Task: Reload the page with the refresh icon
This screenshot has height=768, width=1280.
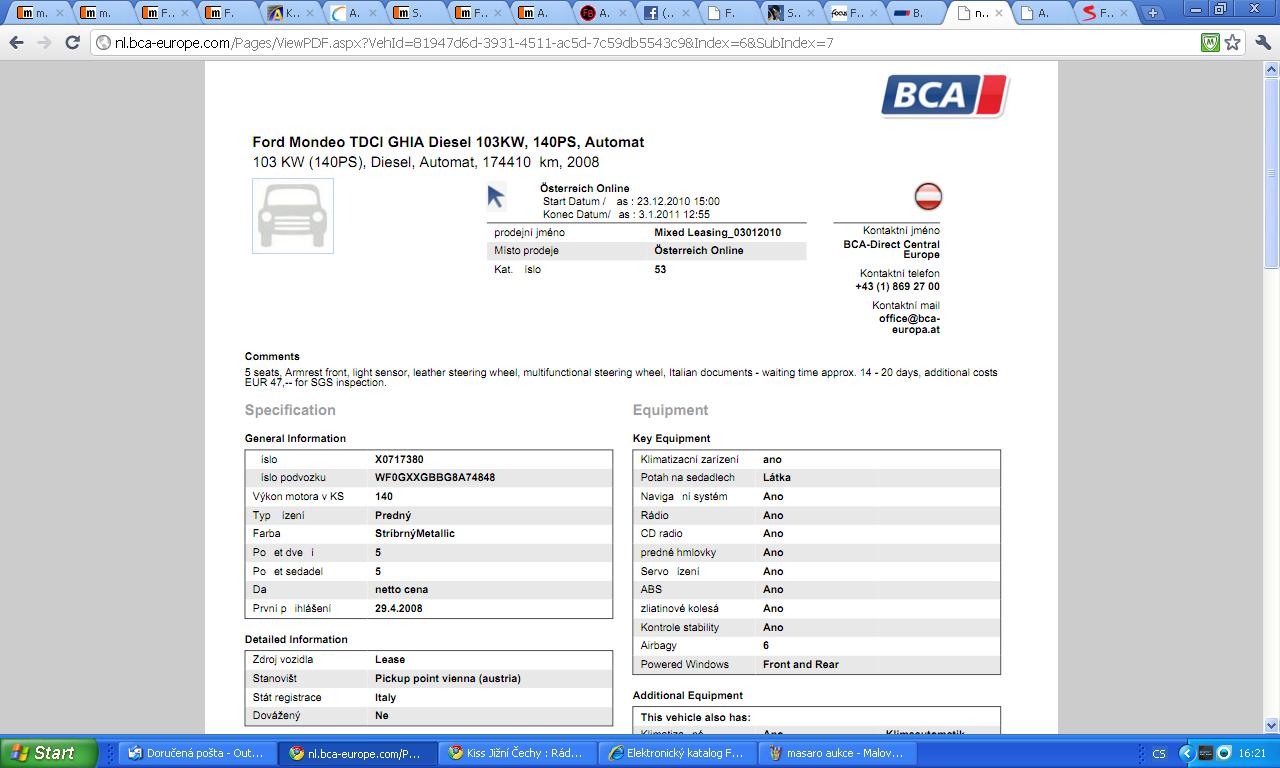Action: click(72, 43)
